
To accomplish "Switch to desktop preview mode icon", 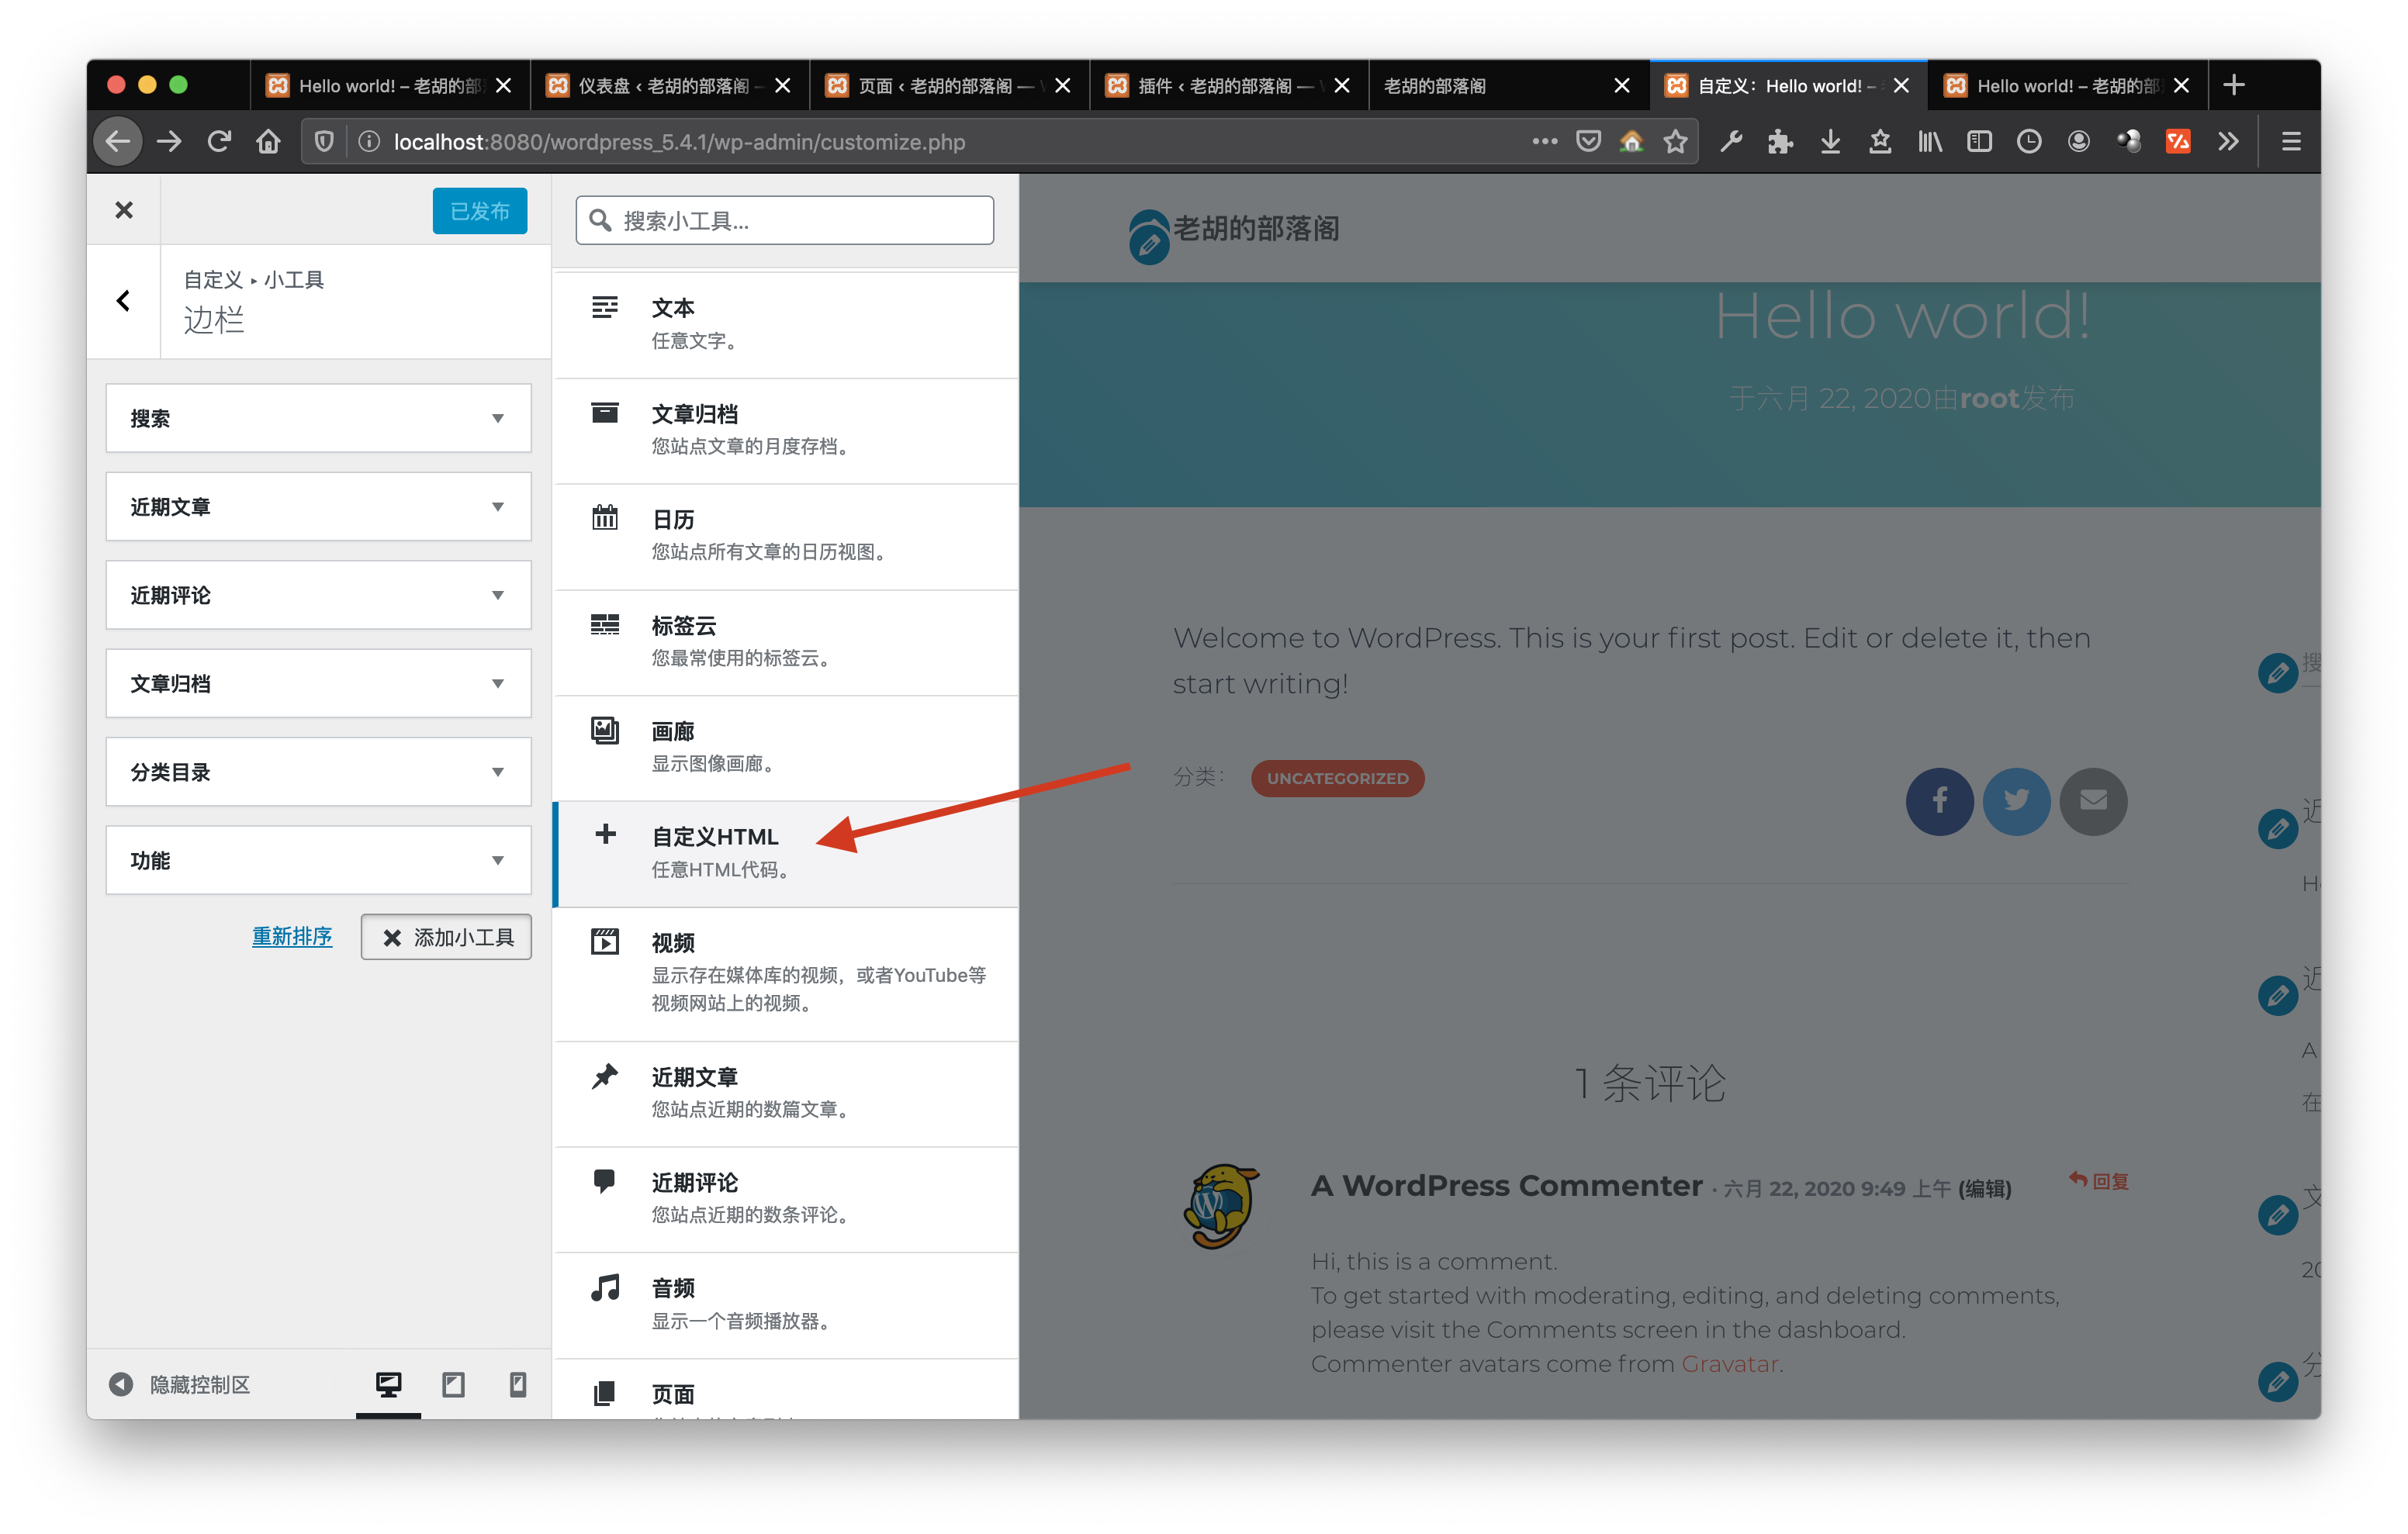I will click(x=388, y=1384).
